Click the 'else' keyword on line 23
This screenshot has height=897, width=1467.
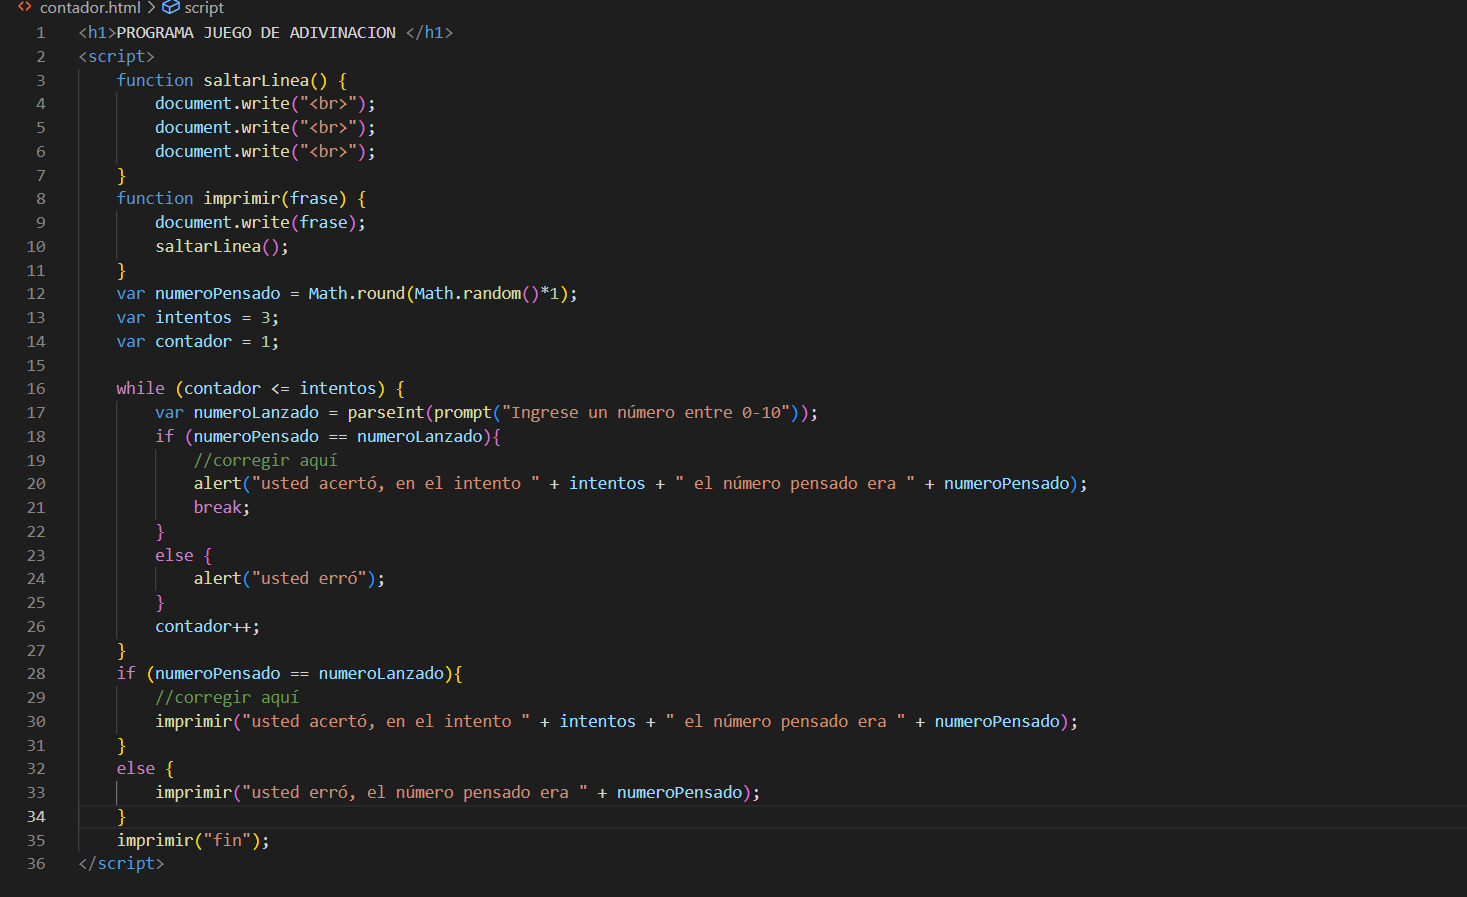click(x=174, y=556)
